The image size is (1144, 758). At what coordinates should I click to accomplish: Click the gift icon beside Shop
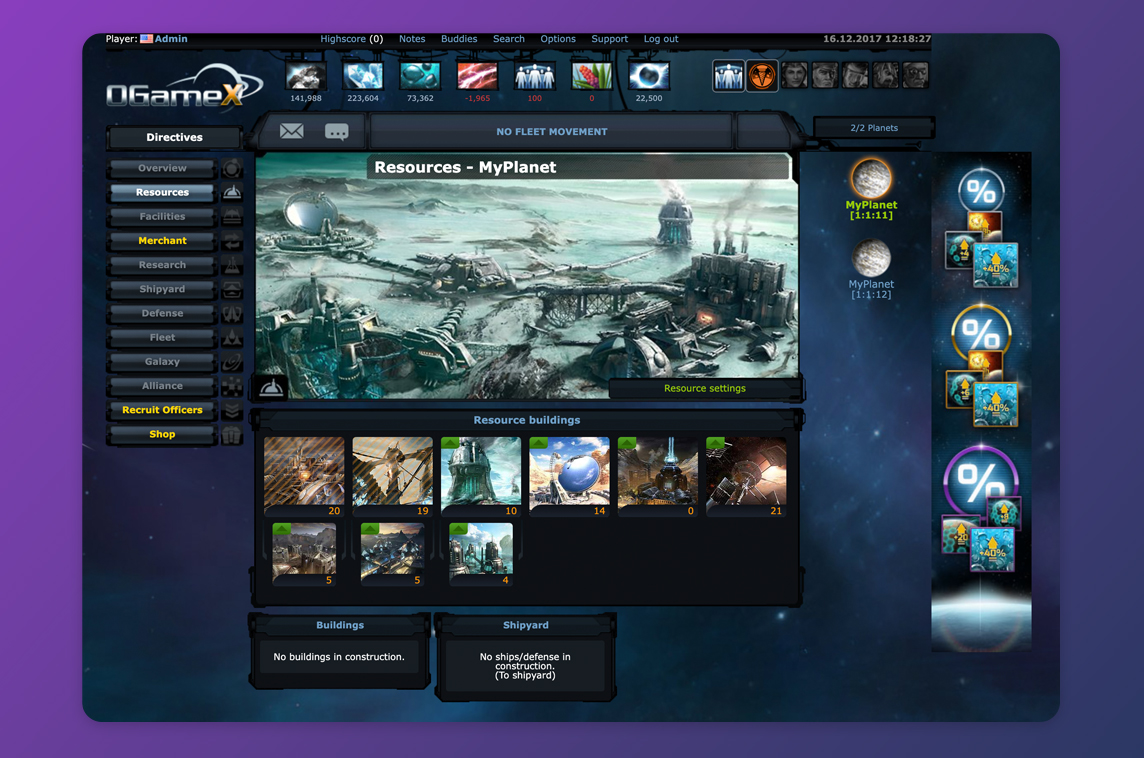coord(232,434)
